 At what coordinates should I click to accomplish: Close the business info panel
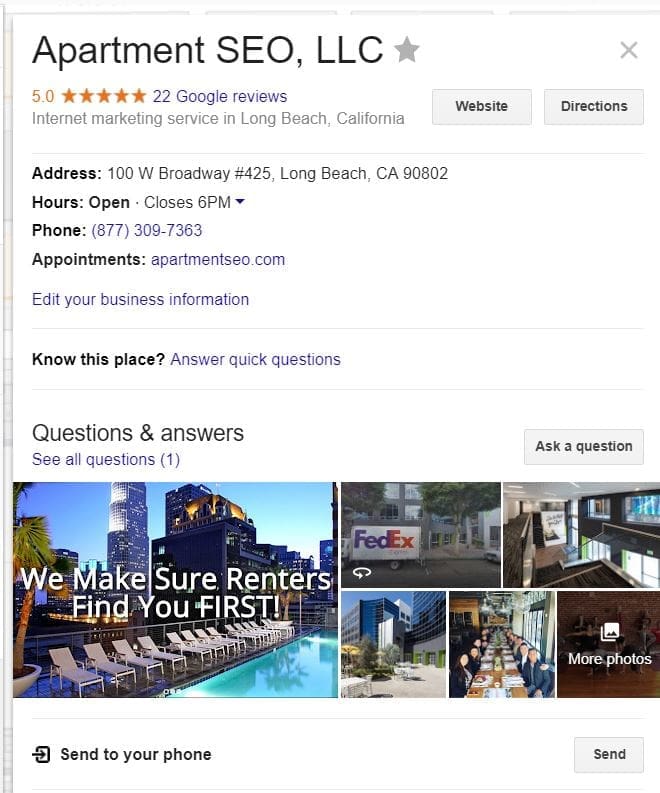coord(629,50)
